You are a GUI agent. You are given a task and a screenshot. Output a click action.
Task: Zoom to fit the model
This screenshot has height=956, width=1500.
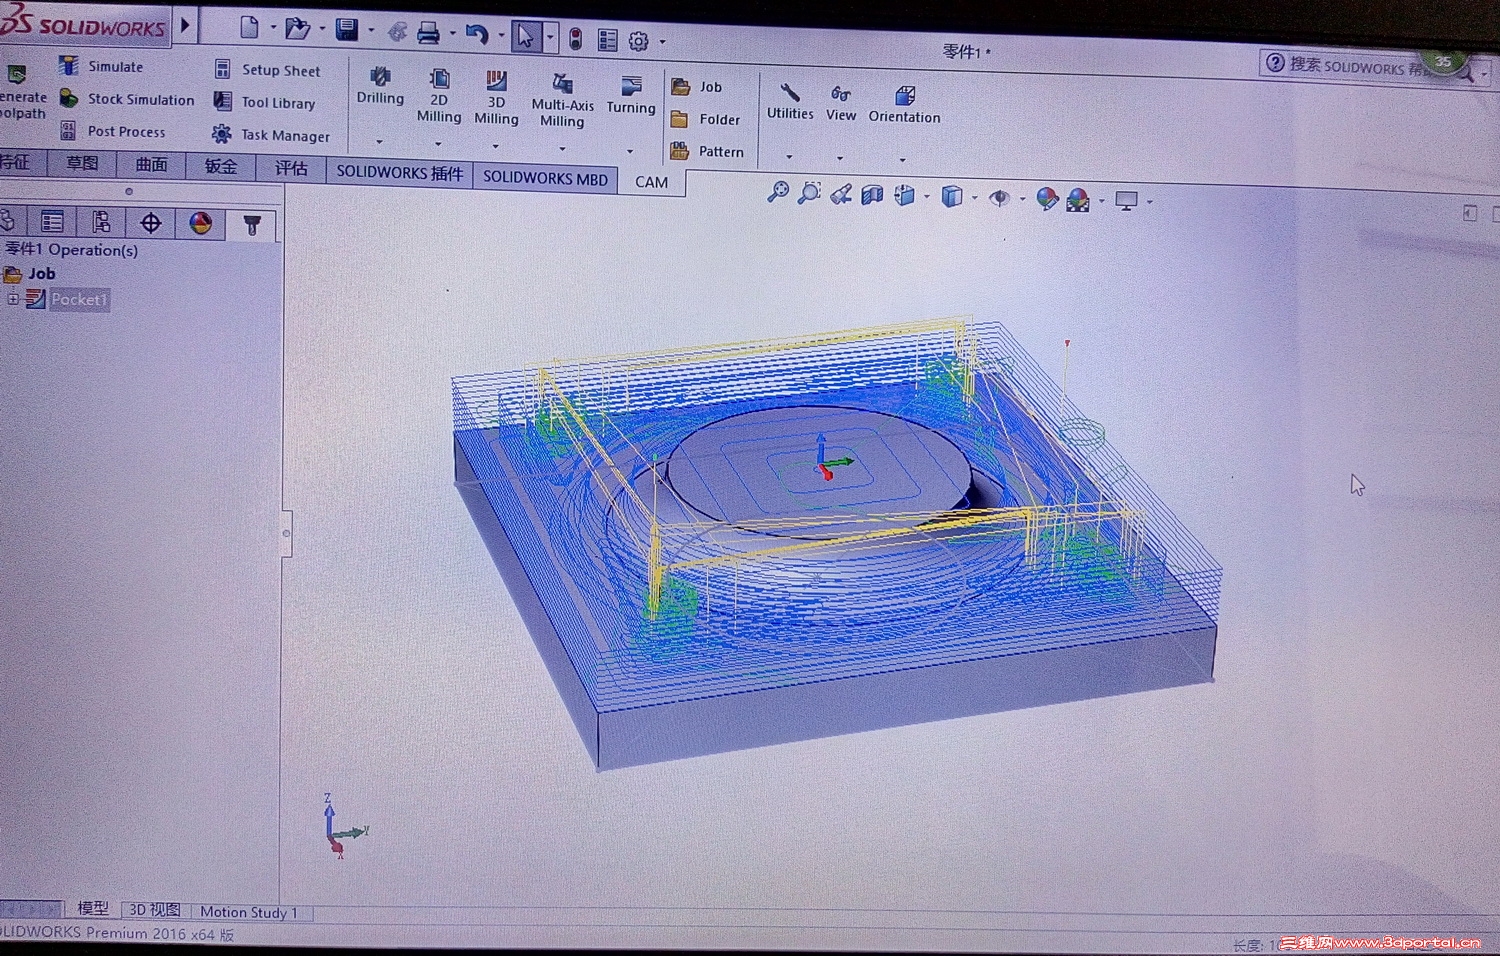pyautogui.click(x=778, y=192)
